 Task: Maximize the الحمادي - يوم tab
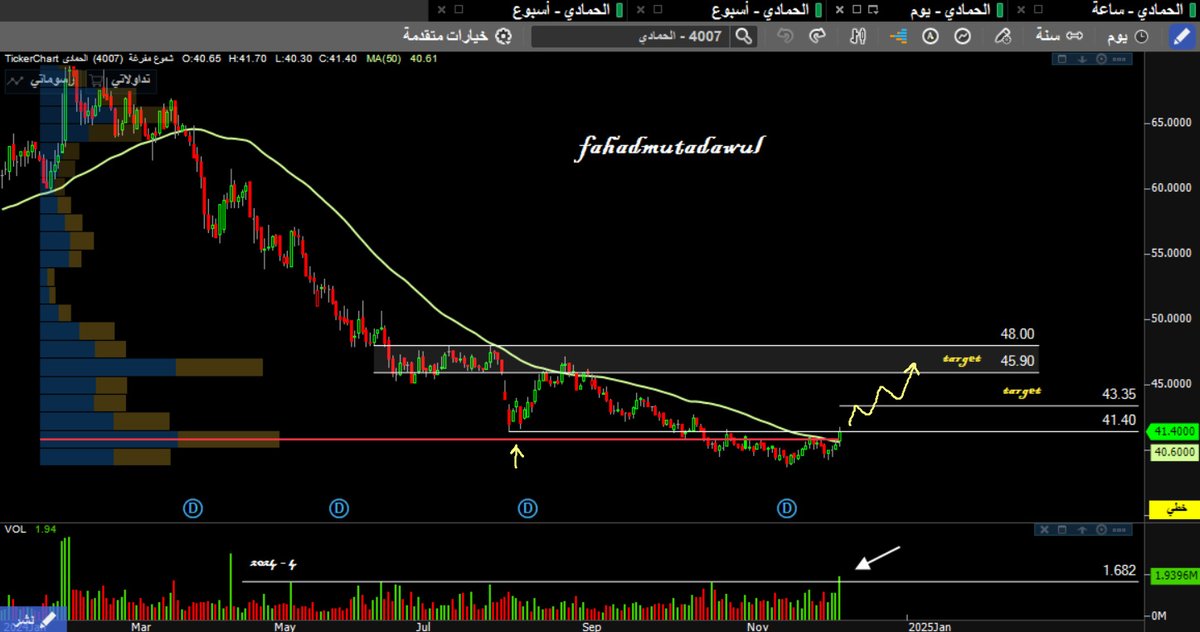click(x=857, y=9)
